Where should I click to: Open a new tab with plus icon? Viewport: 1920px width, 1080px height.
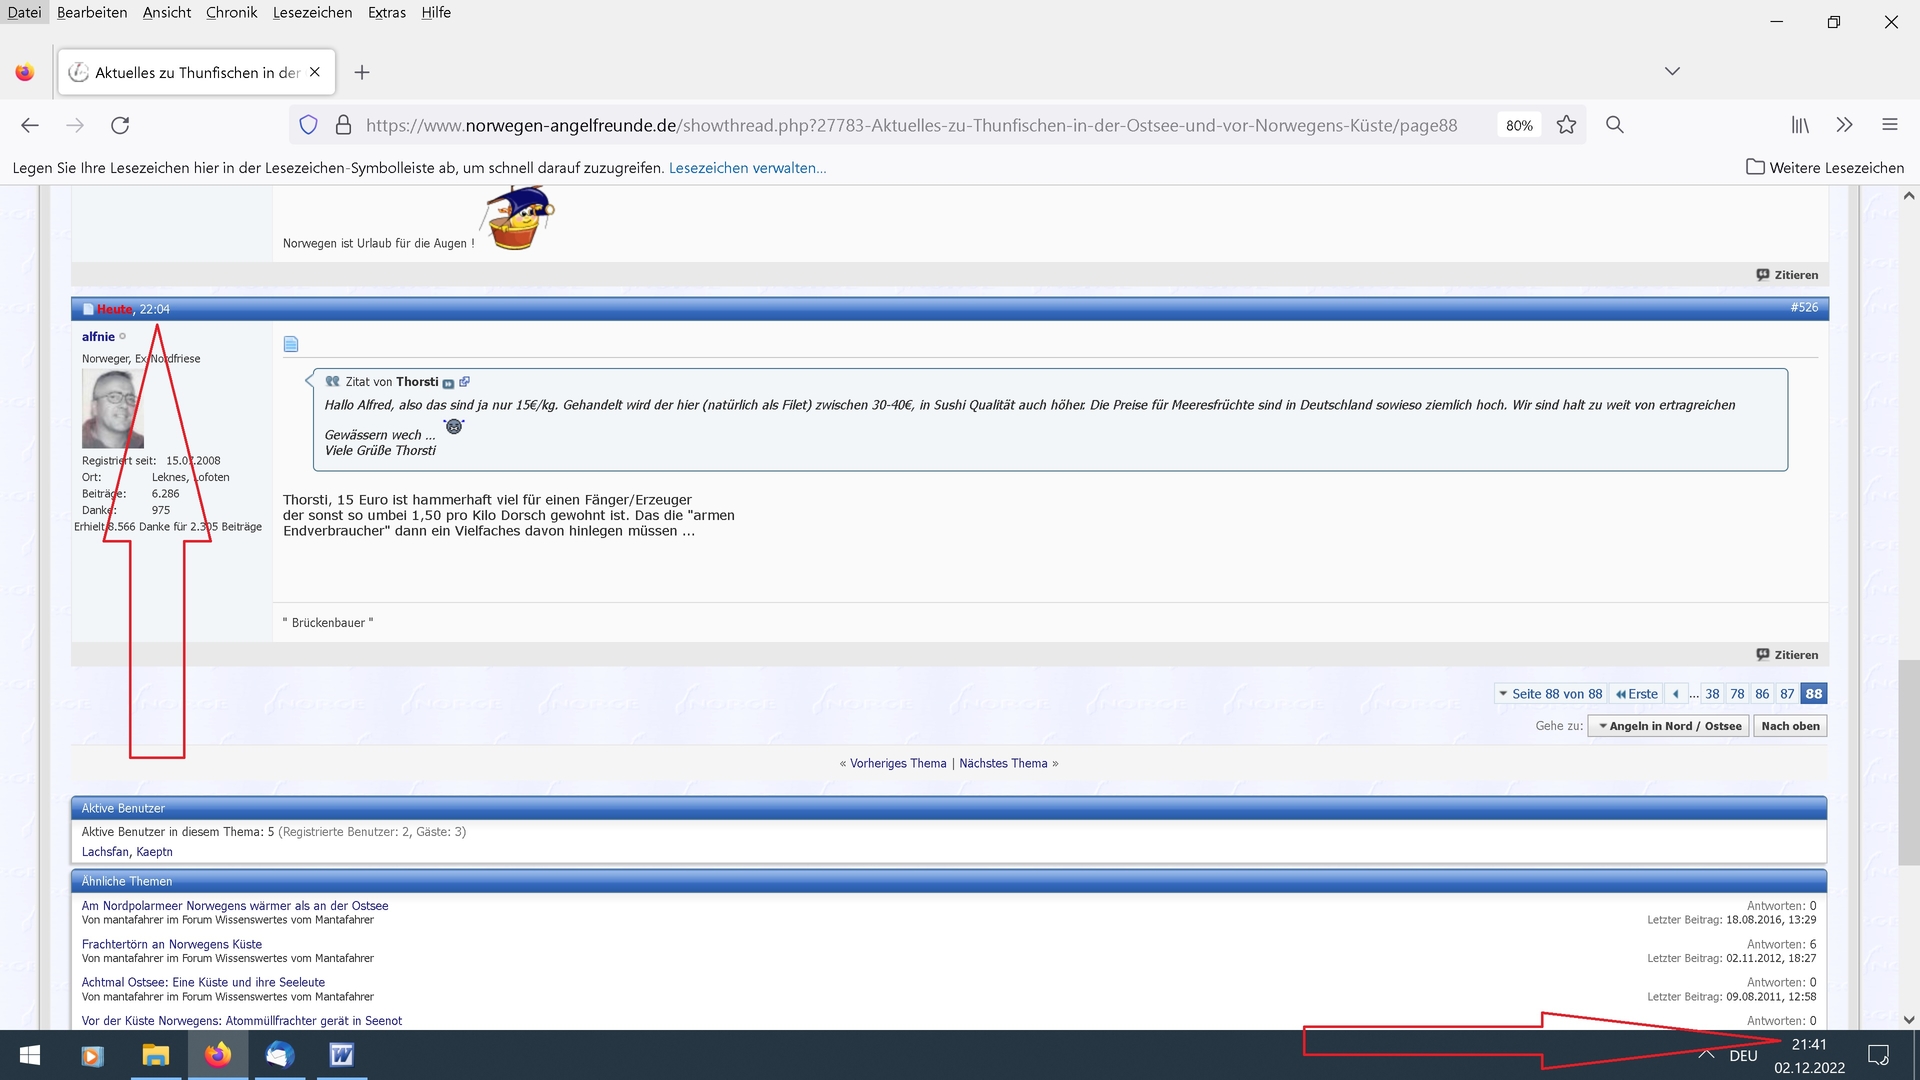coord(362,72)
